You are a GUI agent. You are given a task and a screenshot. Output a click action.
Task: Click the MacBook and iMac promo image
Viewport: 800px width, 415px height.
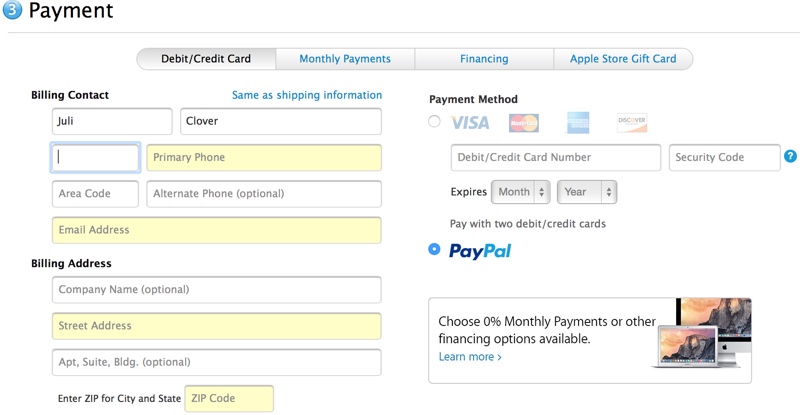click(702, 333)
